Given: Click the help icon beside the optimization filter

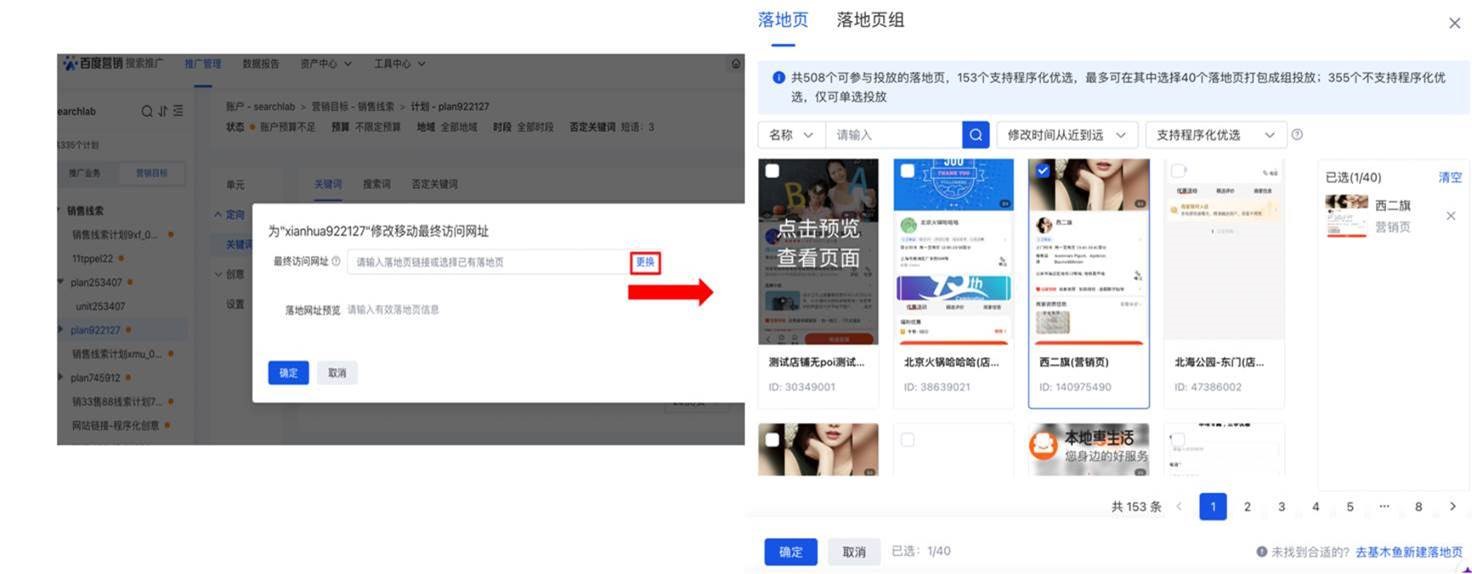Looking at the screenshot, I should [1297, 135].
